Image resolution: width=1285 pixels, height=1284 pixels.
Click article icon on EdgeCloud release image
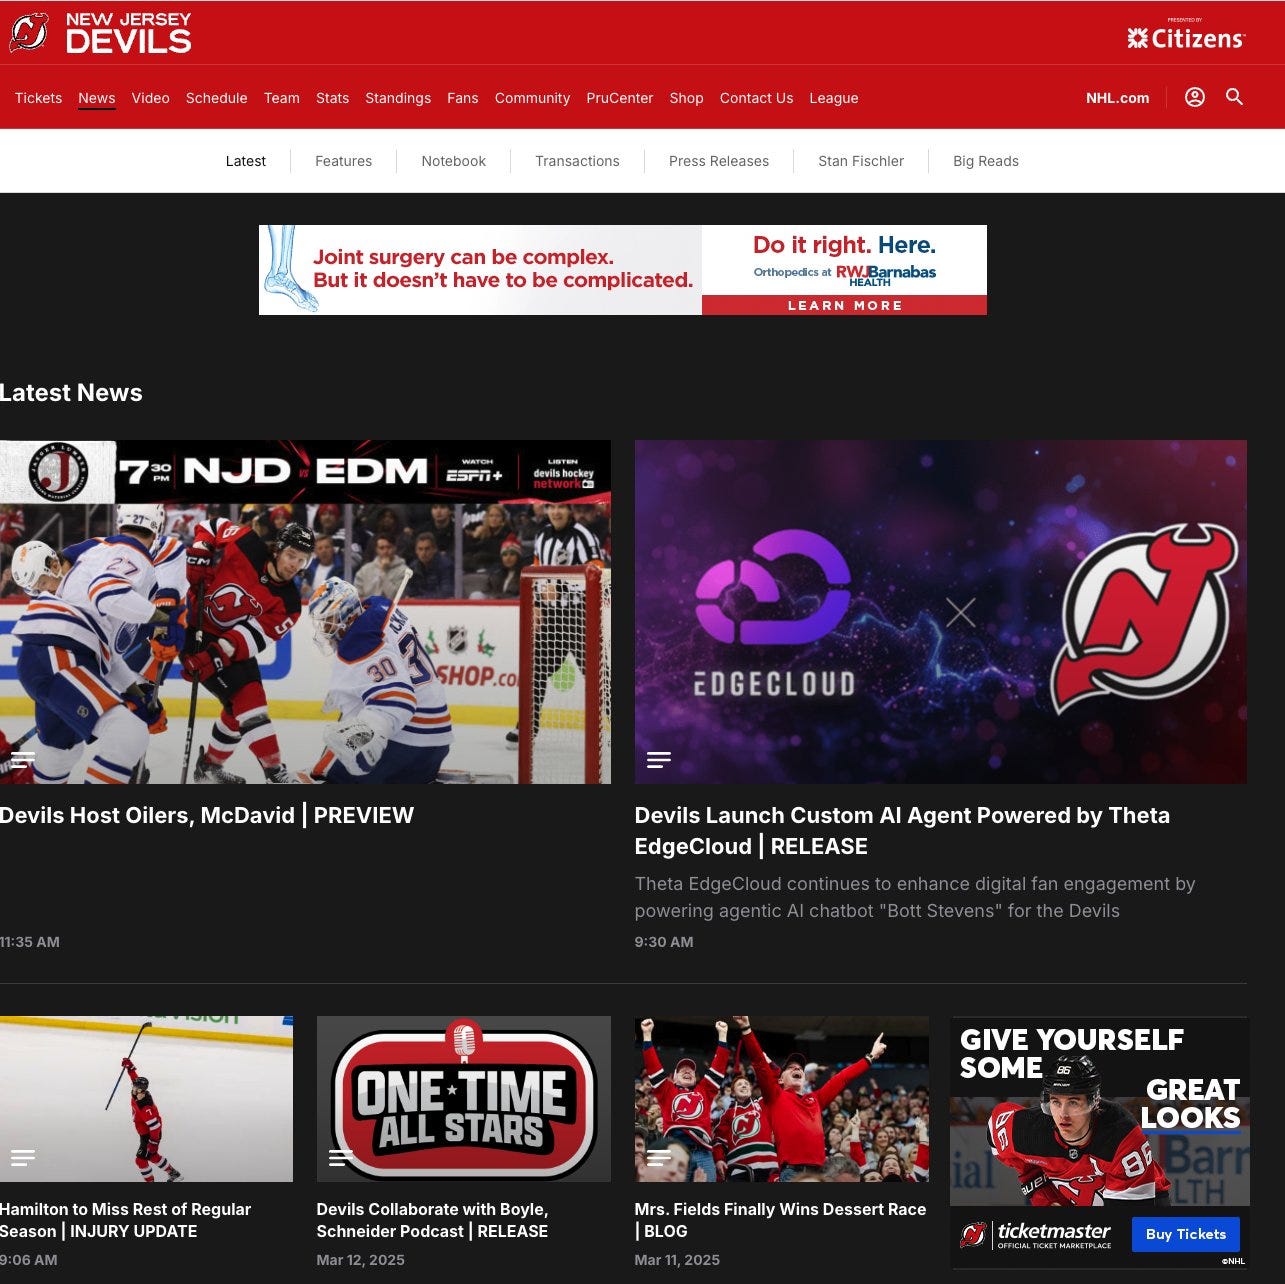pyautogui.click(x=659, y=760)
